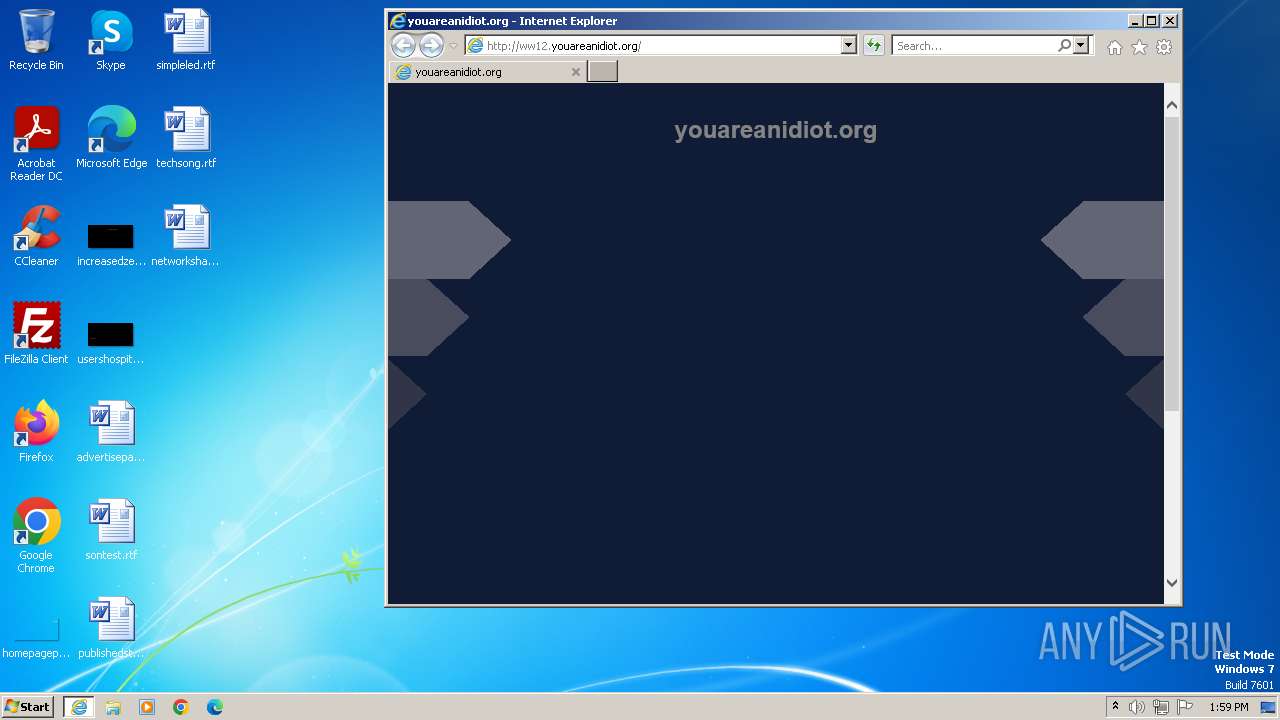Click the Search box in Internet Explorer
The image size is (1280, 720).
click(975, 46)
